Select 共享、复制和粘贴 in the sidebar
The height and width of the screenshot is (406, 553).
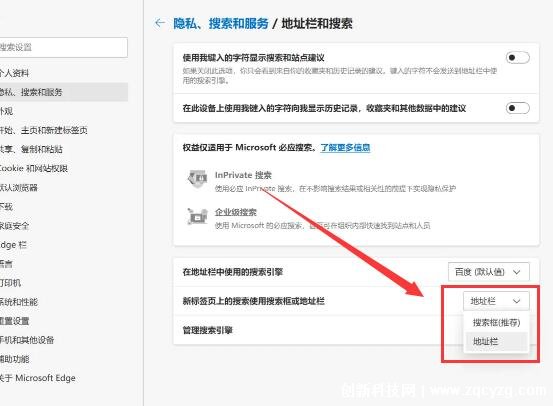click(63, 149)
